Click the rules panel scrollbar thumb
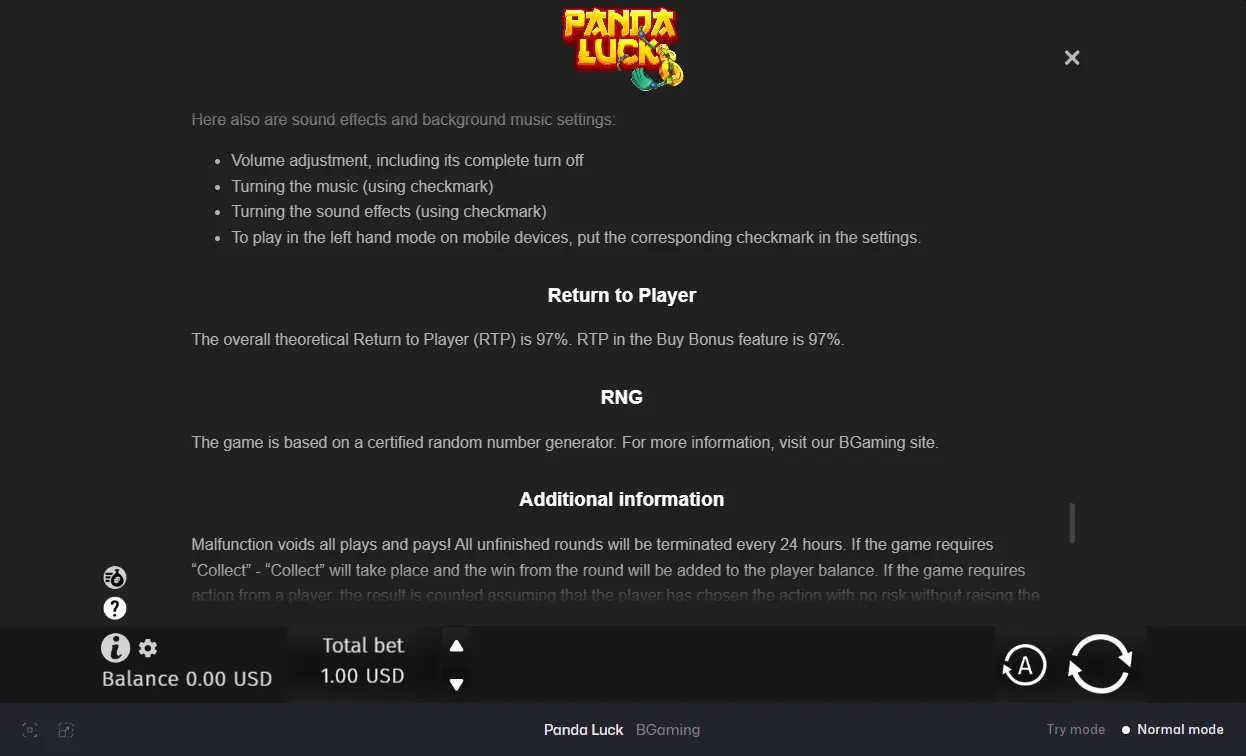 [x=1072, y=523]
